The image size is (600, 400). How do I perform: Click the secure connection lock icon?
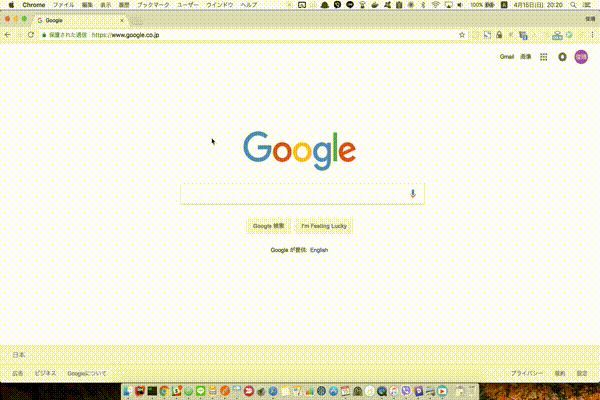coord(46,34)
